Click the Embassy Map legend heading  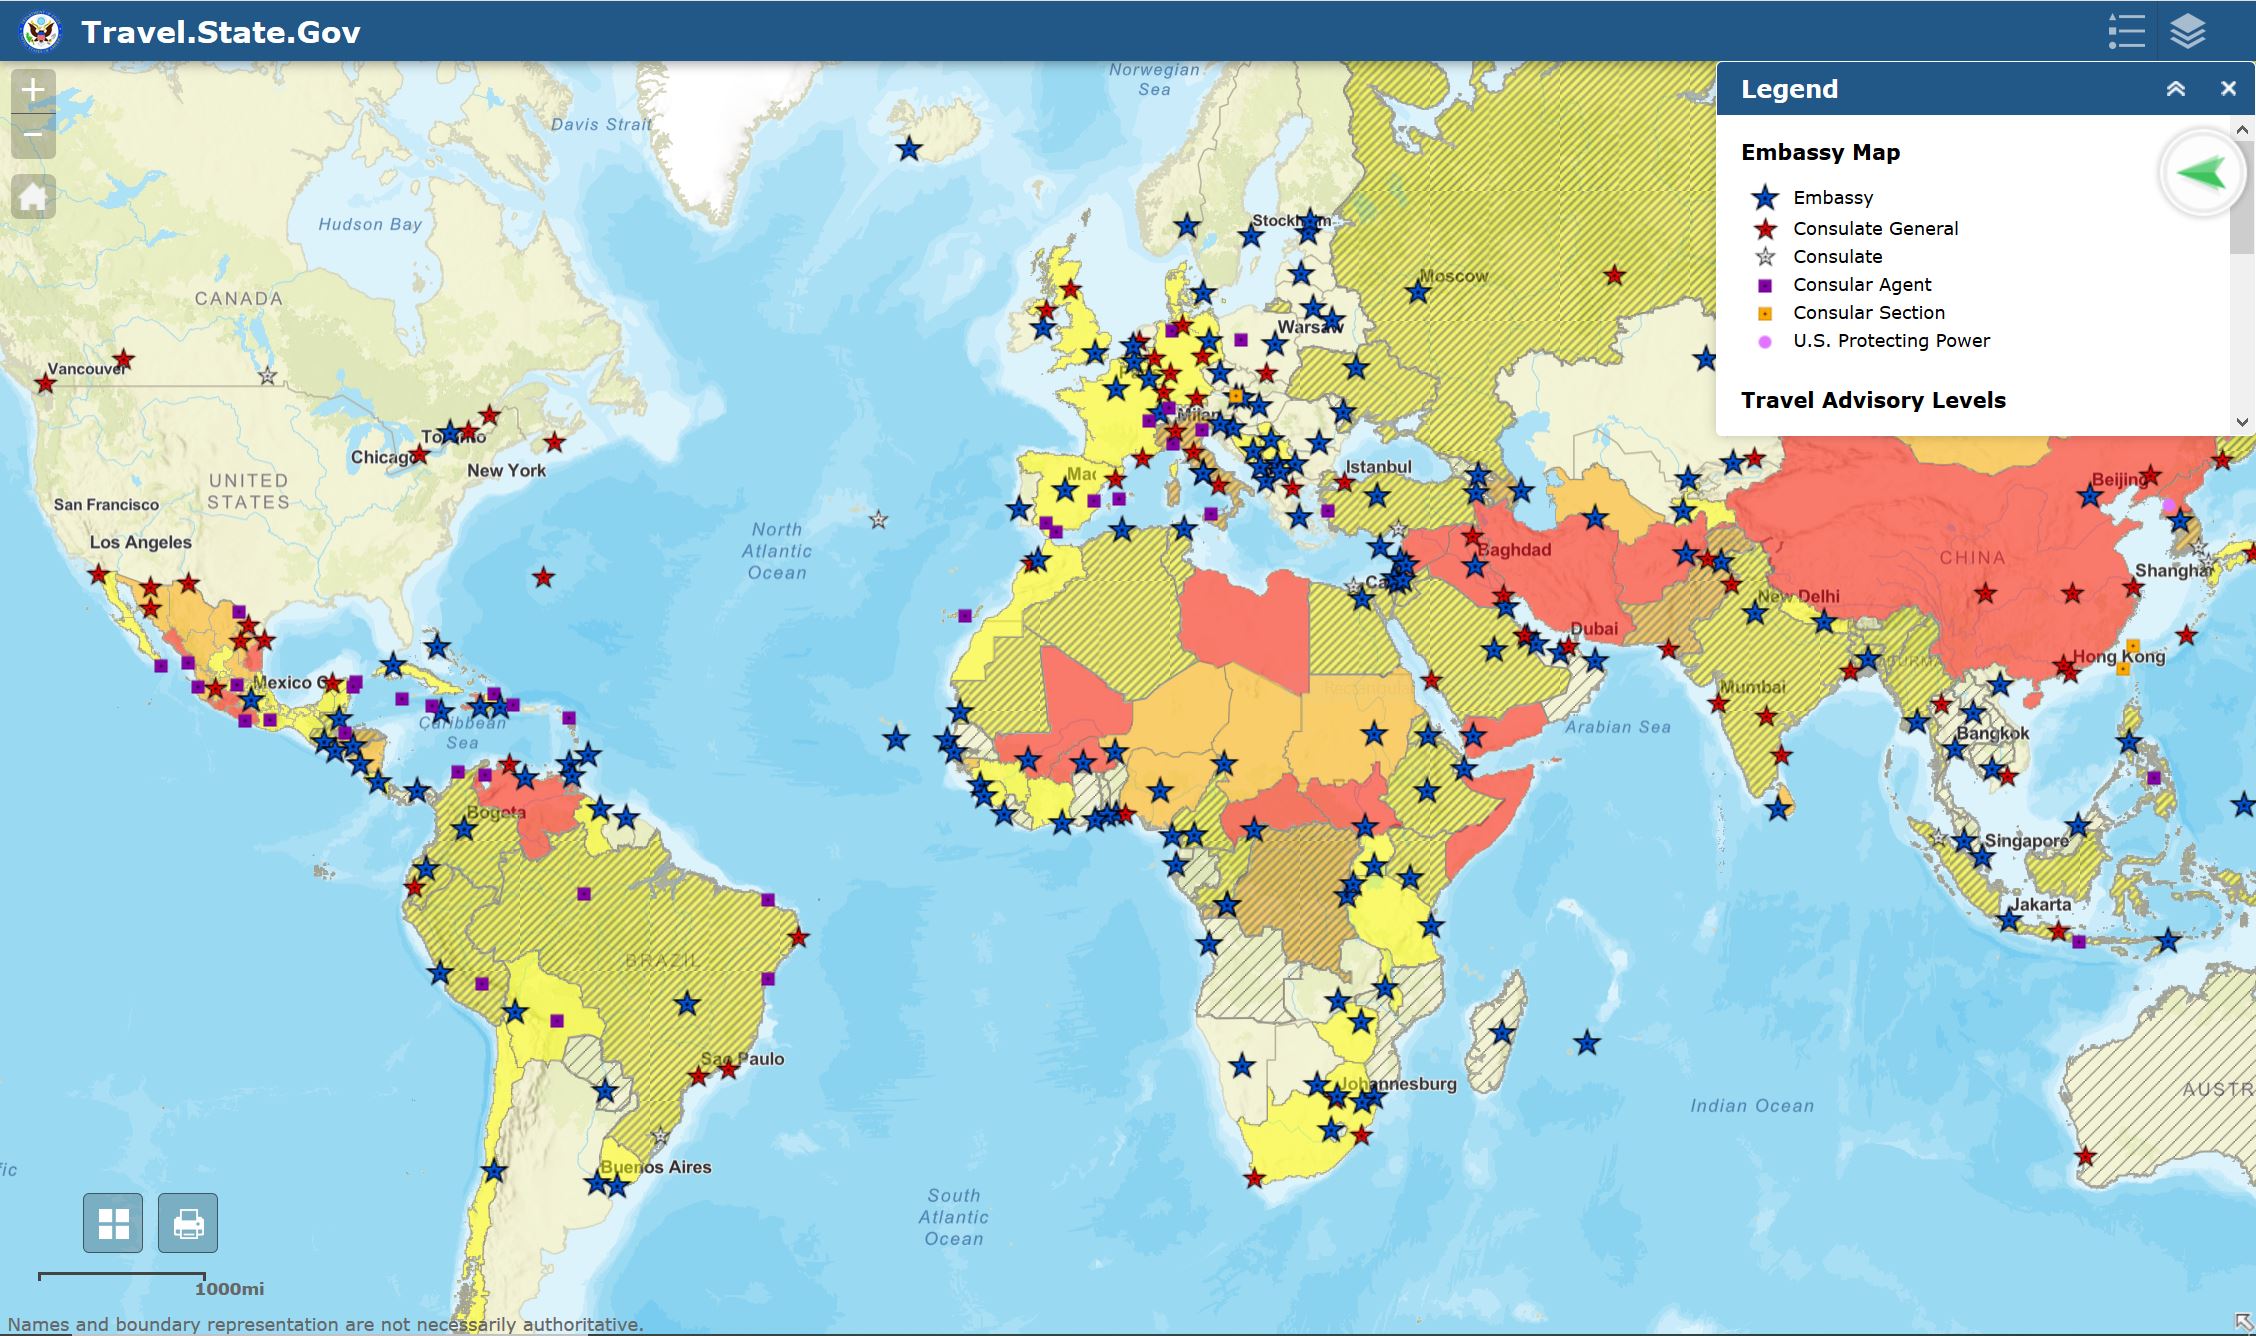[1820, 152]
